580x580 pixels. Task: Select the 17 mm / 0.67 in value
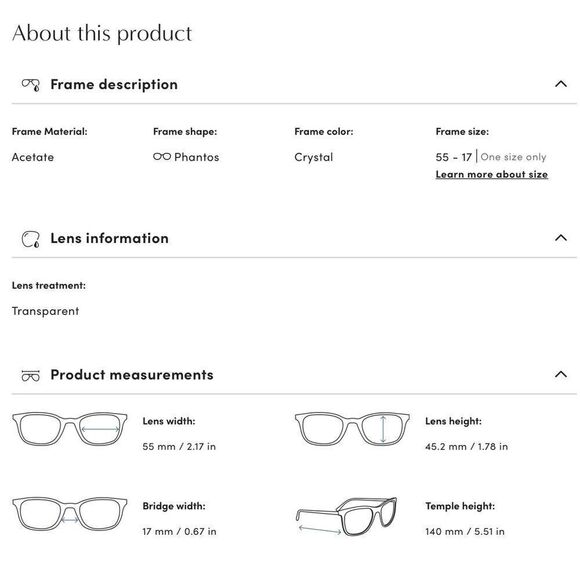[179, 532]
